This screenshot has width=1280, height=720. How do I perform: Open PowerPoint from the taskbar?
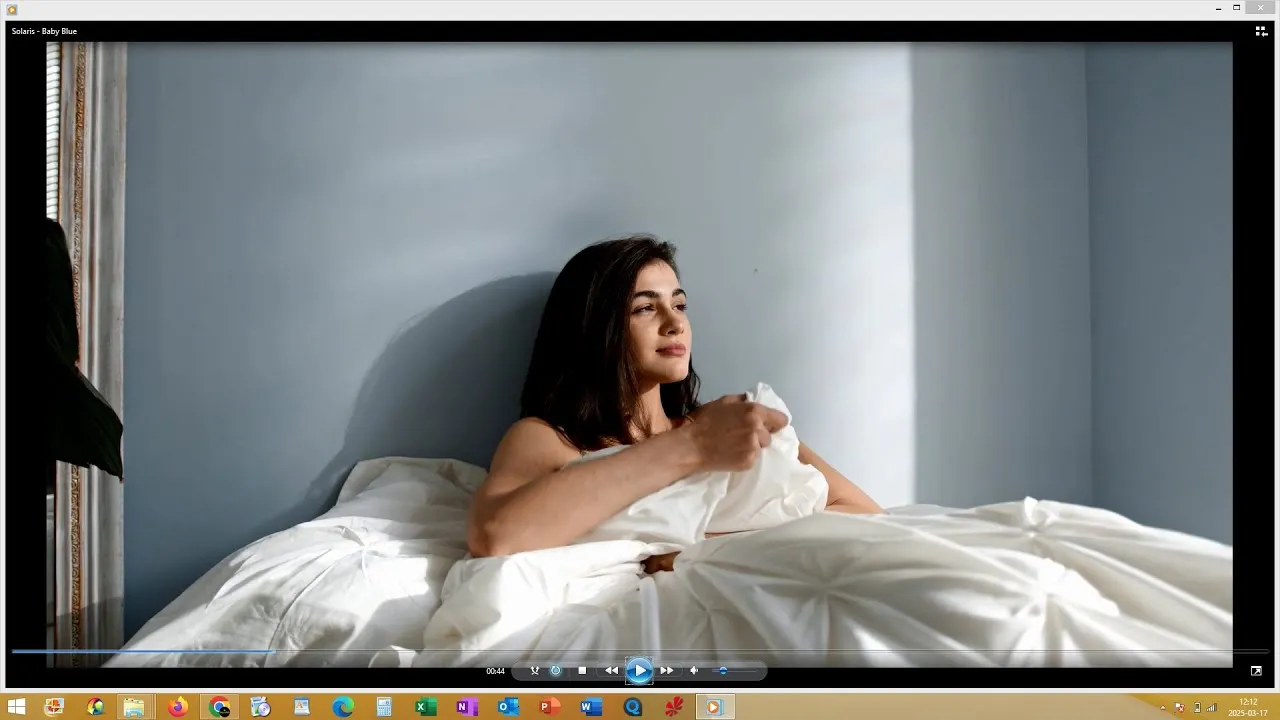549,707
